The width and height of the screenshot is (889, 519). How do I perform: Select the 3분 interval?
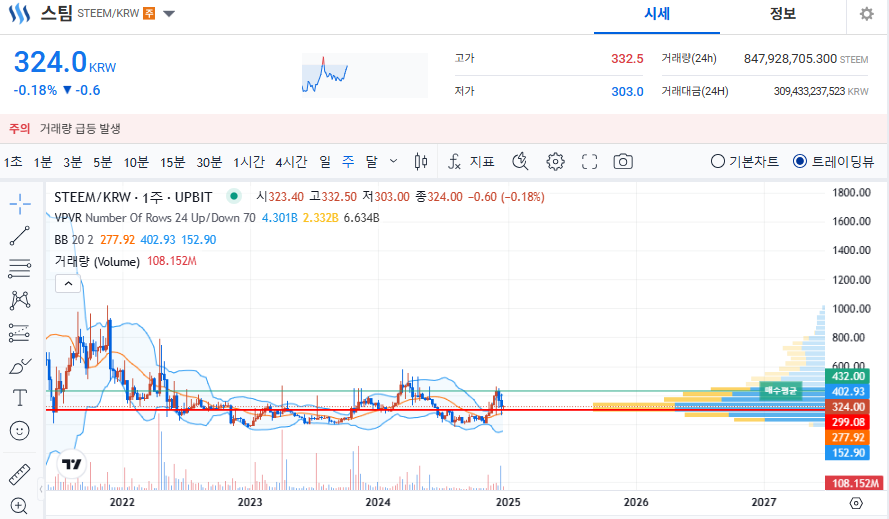pyautogui.click(x=73, y=162)
